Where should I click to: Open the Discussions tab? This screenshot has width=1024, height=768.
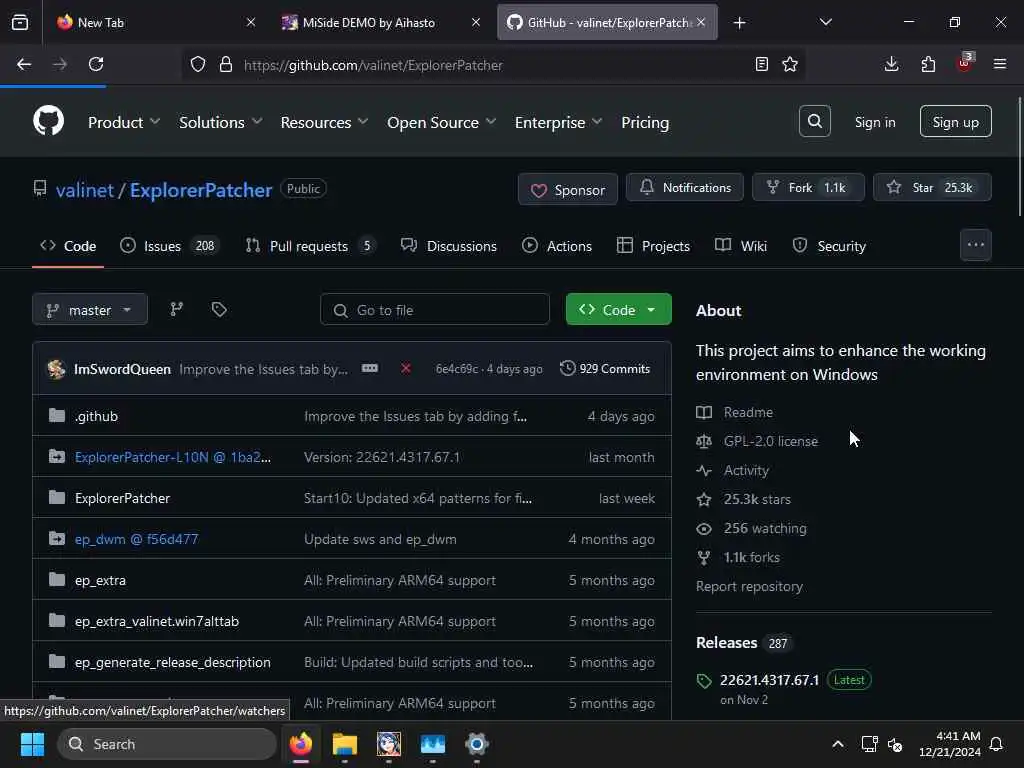(449, 246)
